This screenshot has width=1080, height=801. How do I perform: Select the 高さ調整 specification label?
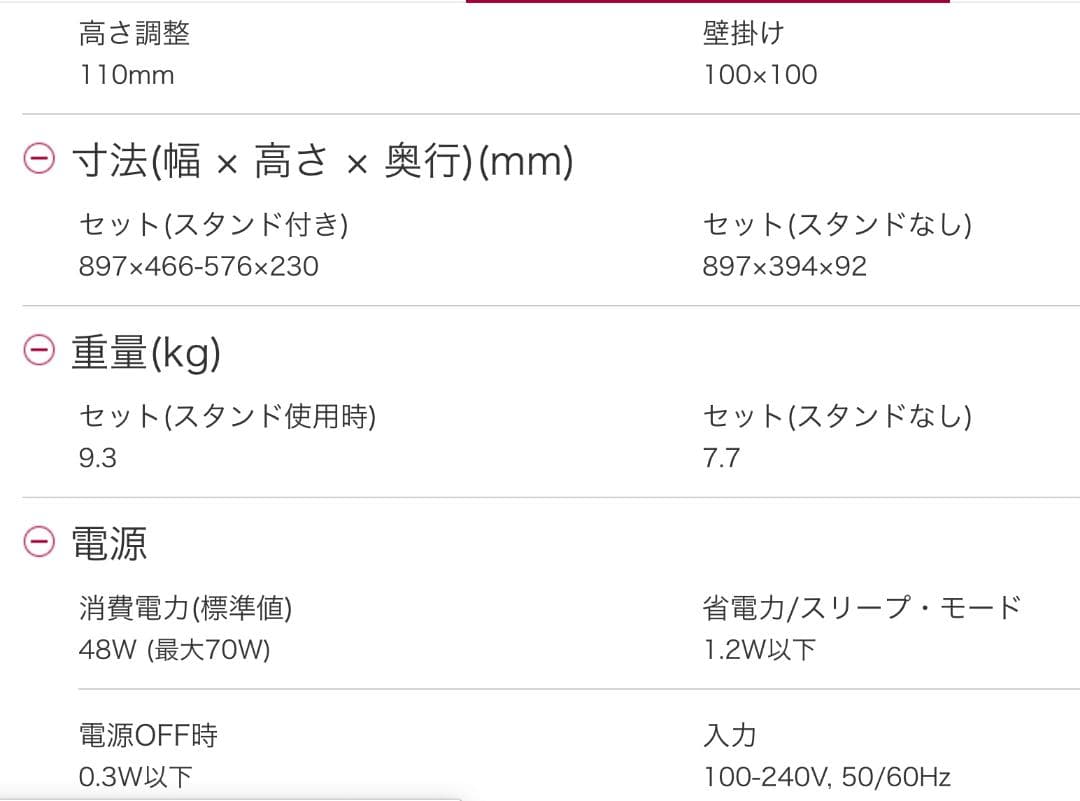136,33
